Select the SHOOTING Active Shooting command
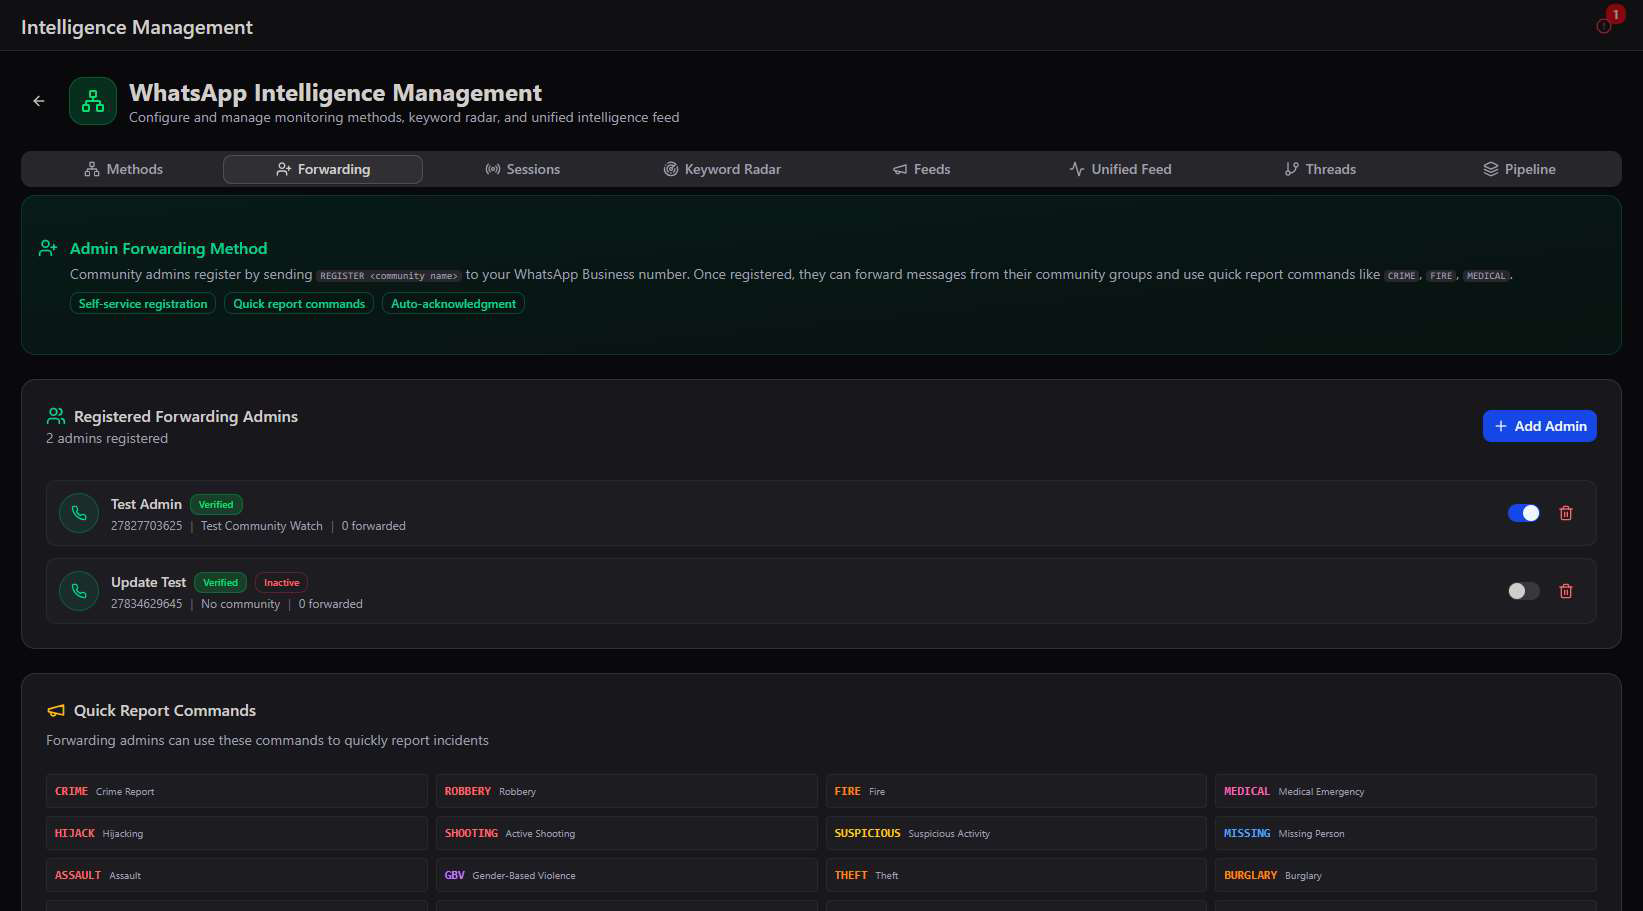 [x=627, y=833]
